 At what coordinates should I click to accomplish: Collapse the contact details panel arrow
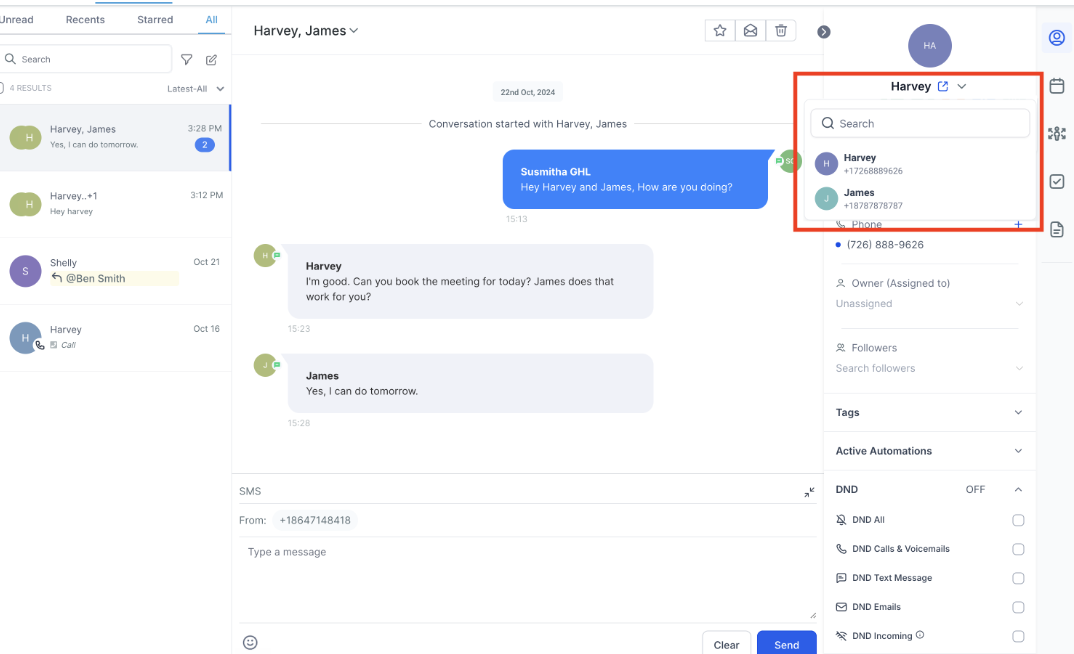824,32
